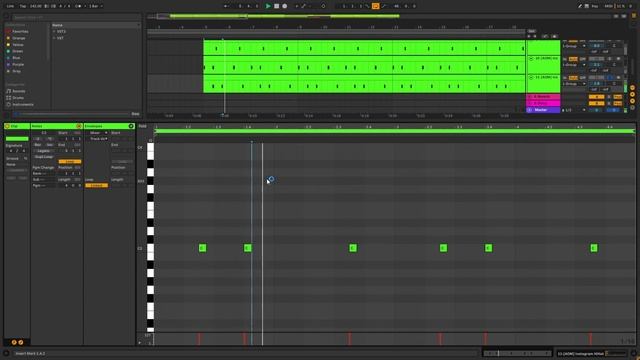Screen dimensions: 640x360
Task: Select the Blue collection
Action: 16,58
